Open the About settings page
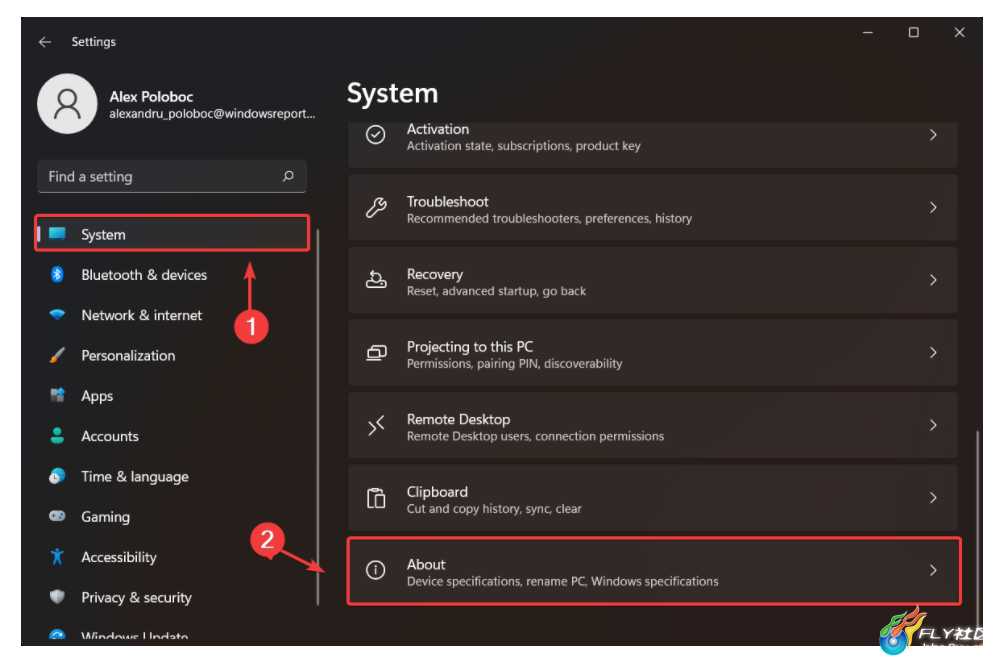The height and width of the screenshot is (663, 1003). pyautogui.click(x=654, y=570)
